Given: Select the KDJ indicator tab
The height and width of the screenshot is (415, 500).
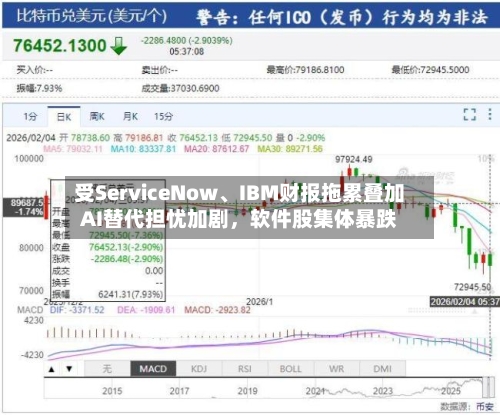Looking at the screenshot, I should (x=199, y=369).
